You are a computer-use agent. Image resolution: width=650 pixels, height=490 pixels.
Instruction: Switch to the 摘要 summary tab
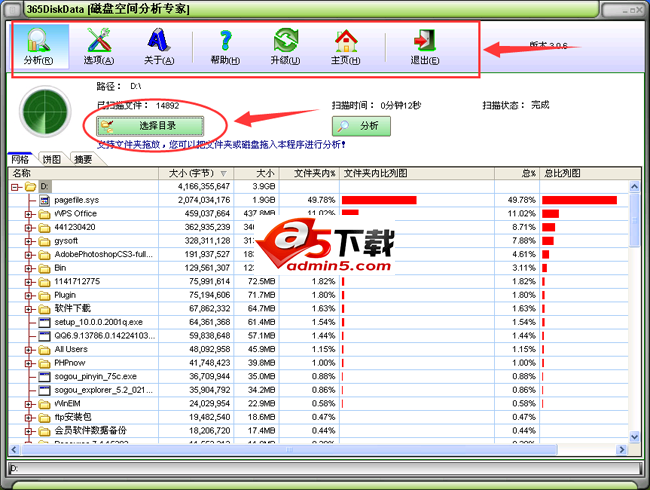point(83,159)
